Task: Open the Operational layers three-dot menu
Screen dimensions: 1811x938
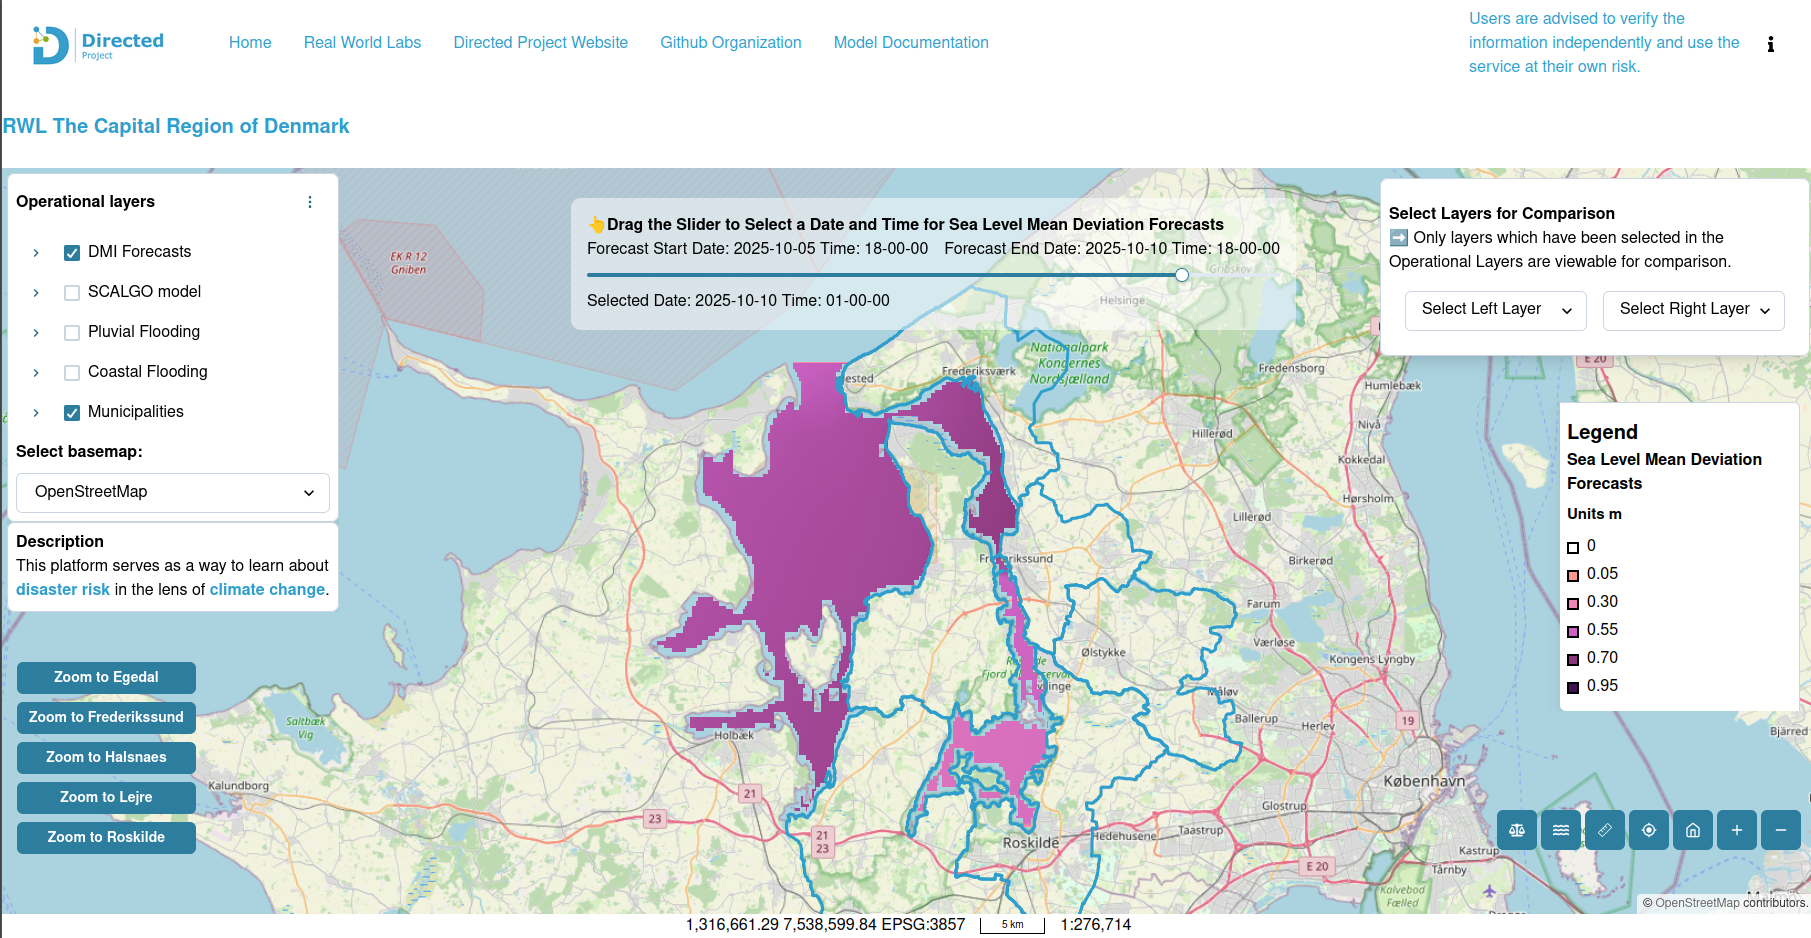Action: click(310, 202)
